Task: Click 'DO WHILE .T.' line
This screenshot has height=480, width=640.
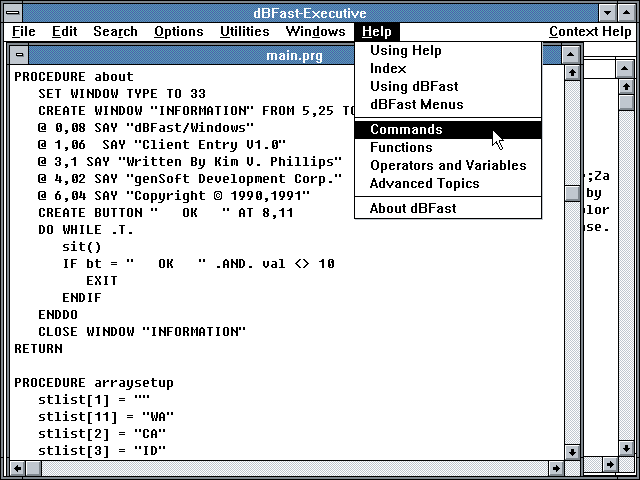Action: click(86, 230)
